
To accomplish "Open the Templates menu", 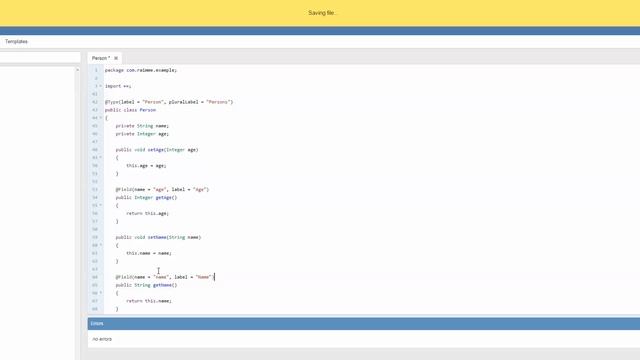I will (16, 42).
